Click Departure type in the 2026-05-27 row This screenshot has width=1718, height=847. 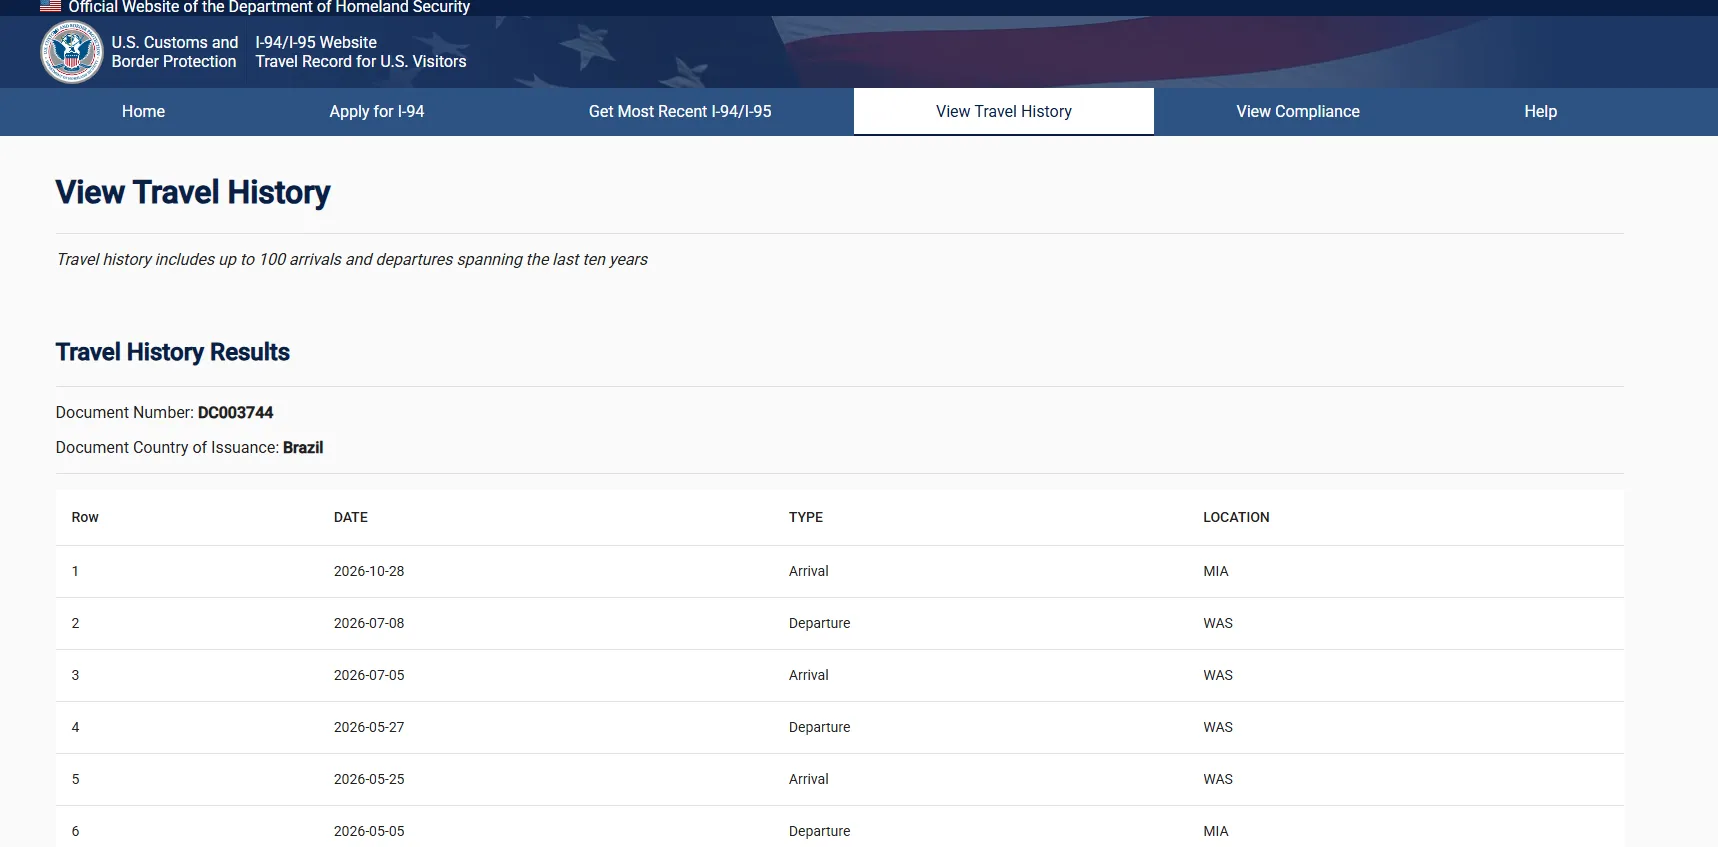pos(820,727)
